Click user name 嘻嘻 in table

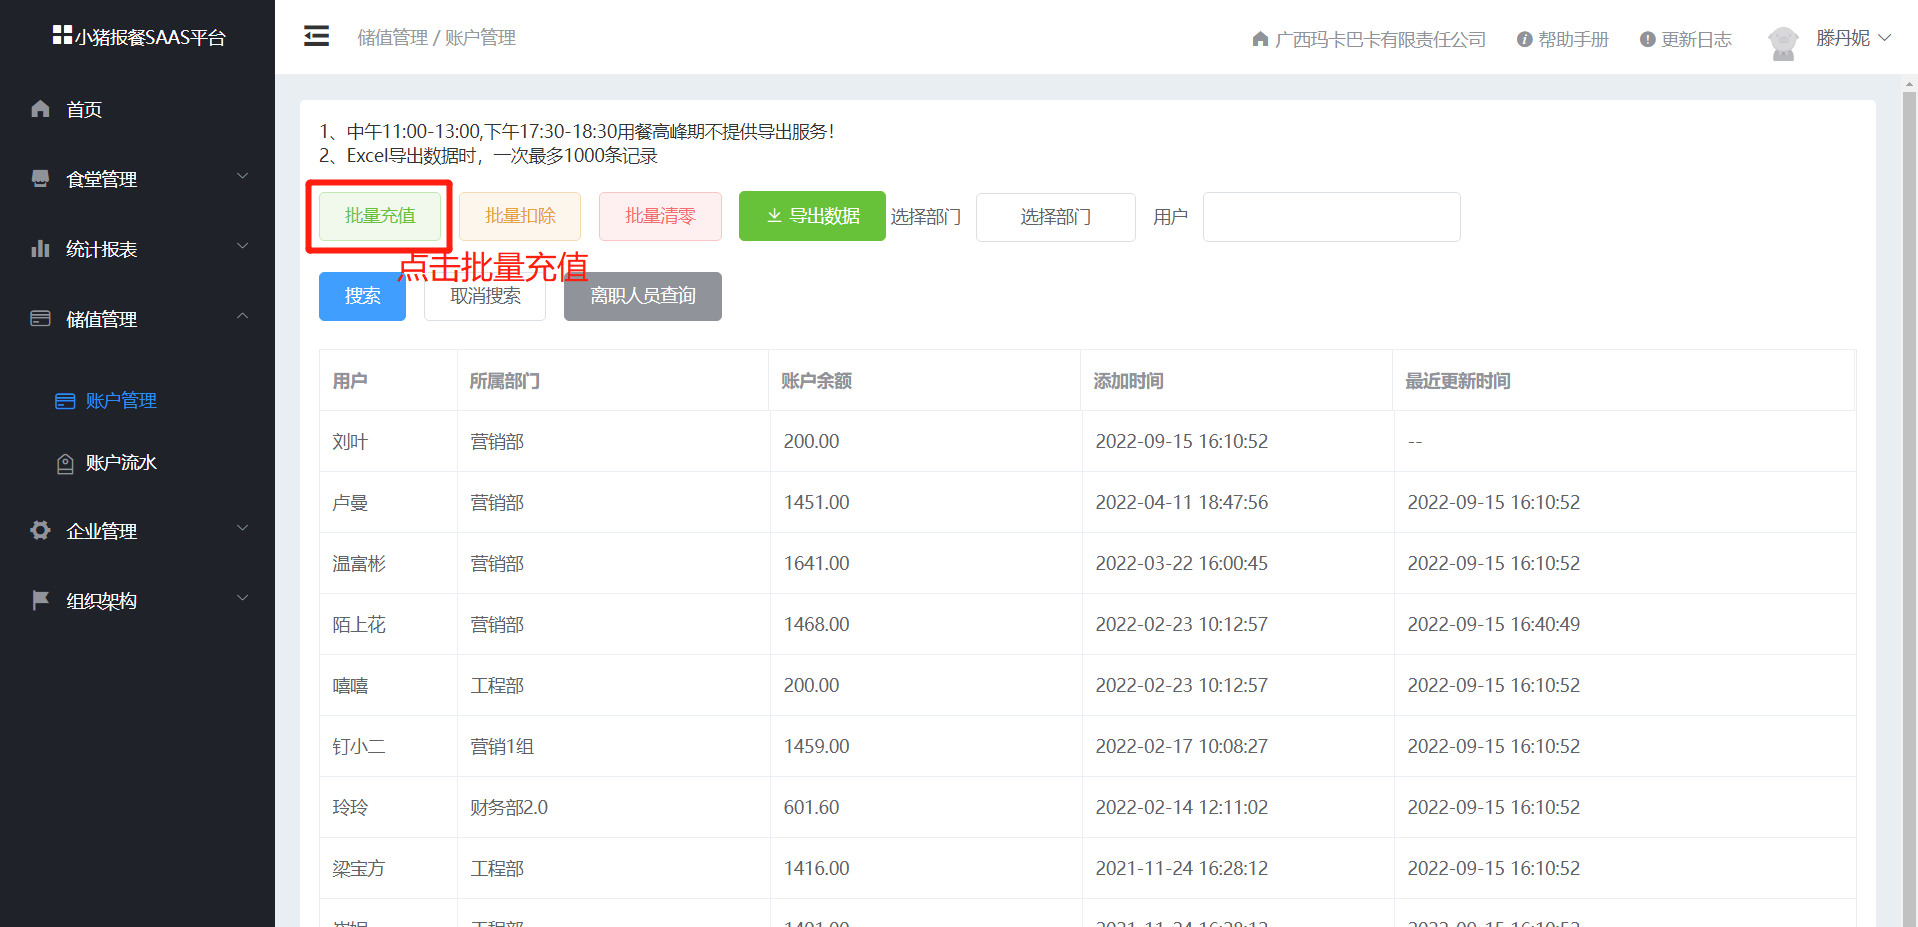coord(350,686)
